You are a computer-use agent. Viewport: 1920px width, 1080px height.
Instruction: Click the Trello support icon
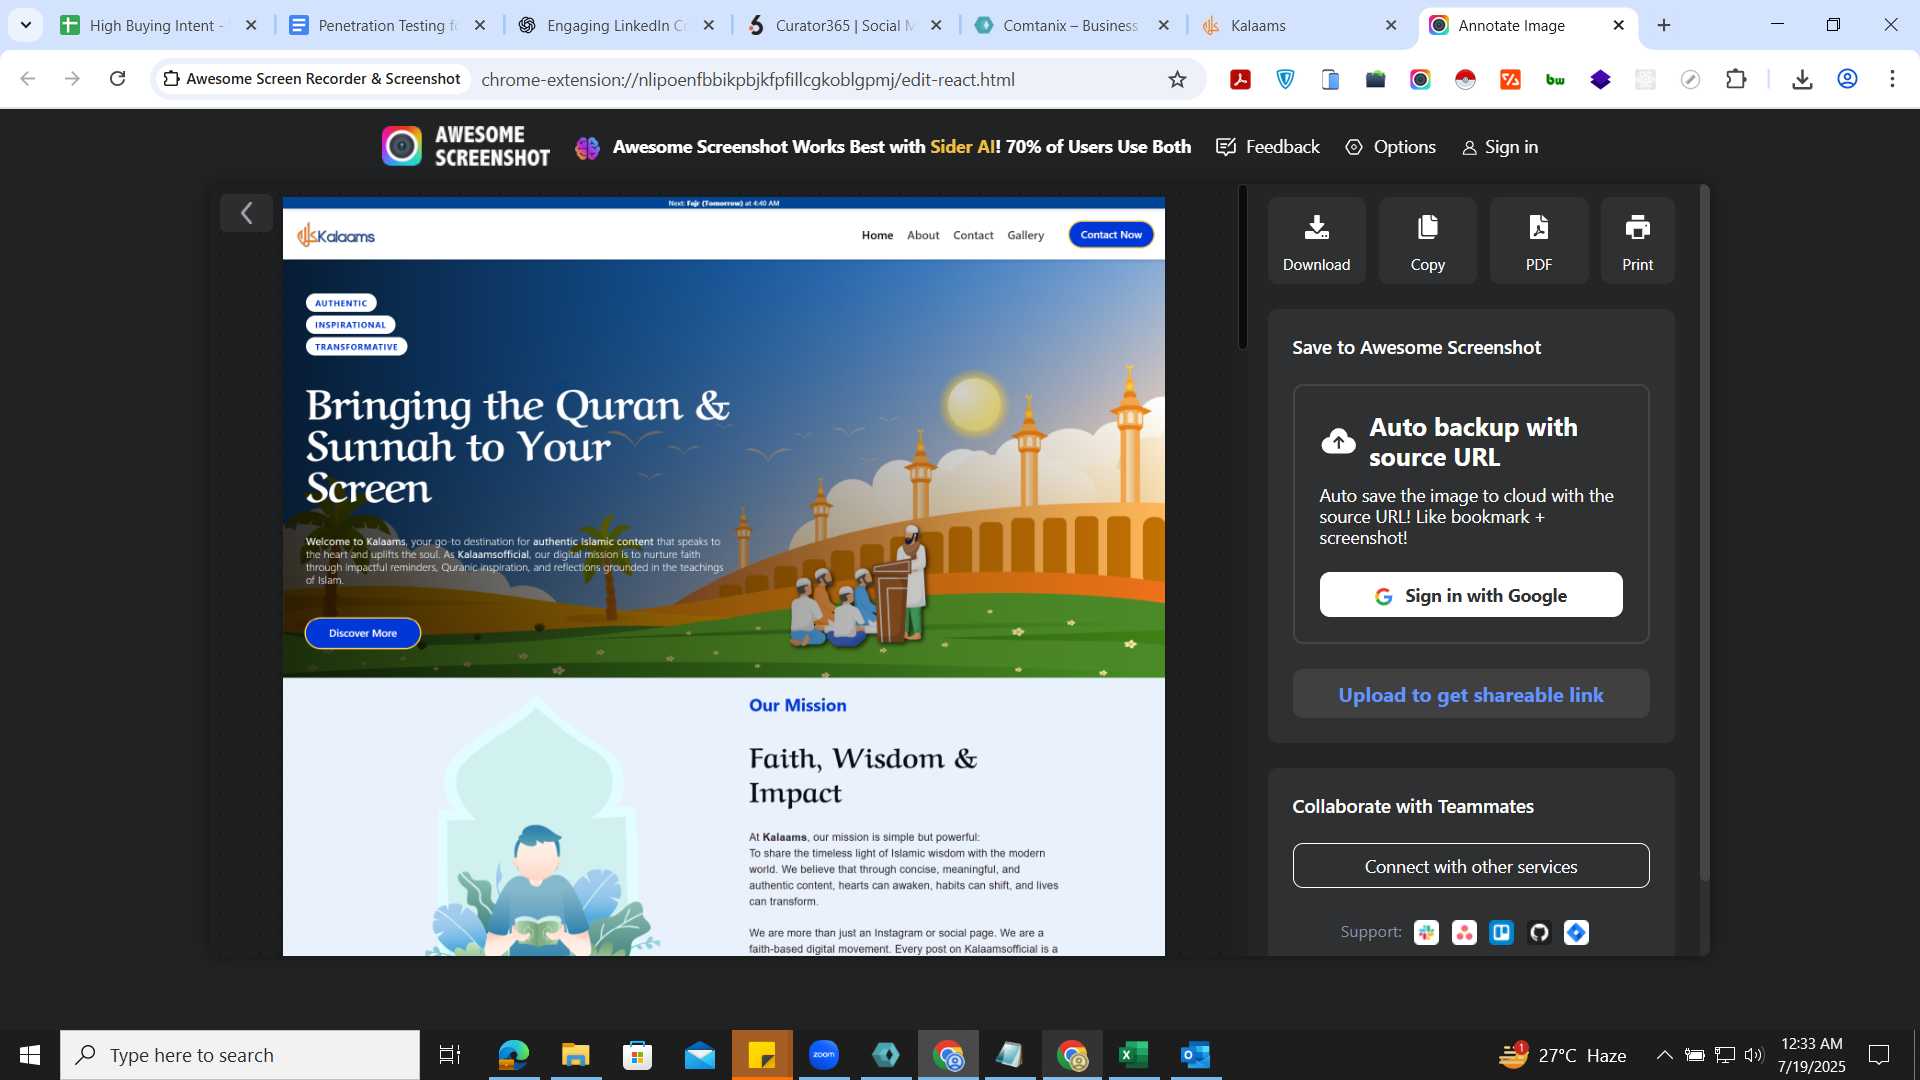[x=1501, y=933]
